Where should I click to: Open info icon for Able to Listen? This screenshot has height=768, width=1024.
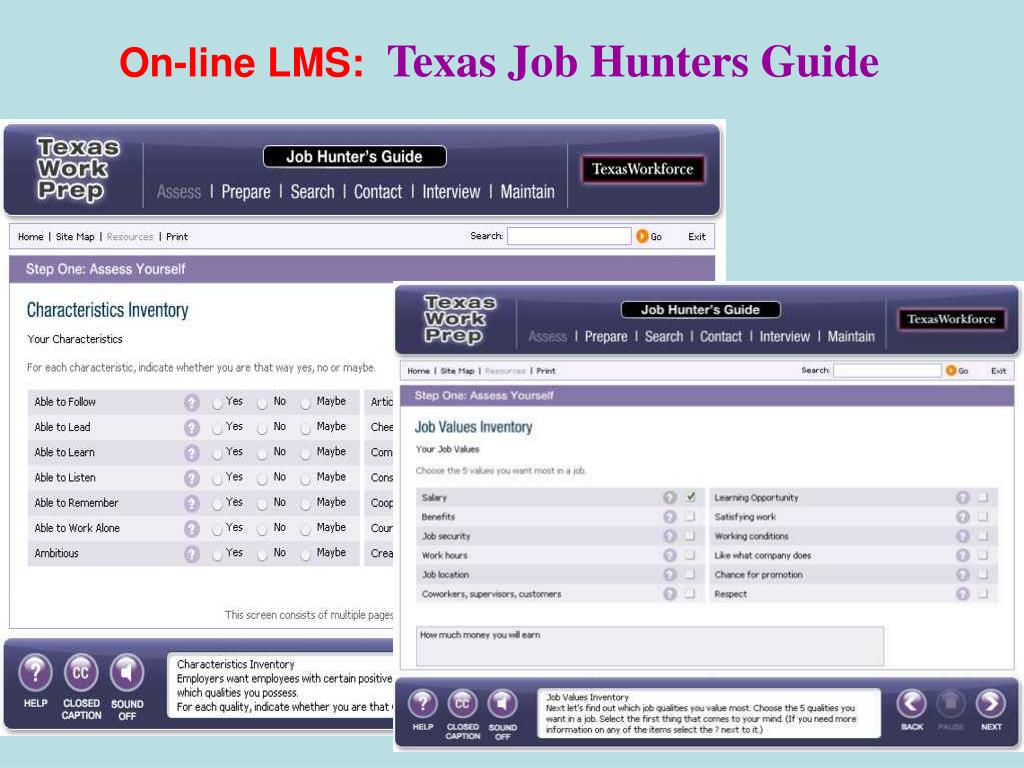(191, 478)
